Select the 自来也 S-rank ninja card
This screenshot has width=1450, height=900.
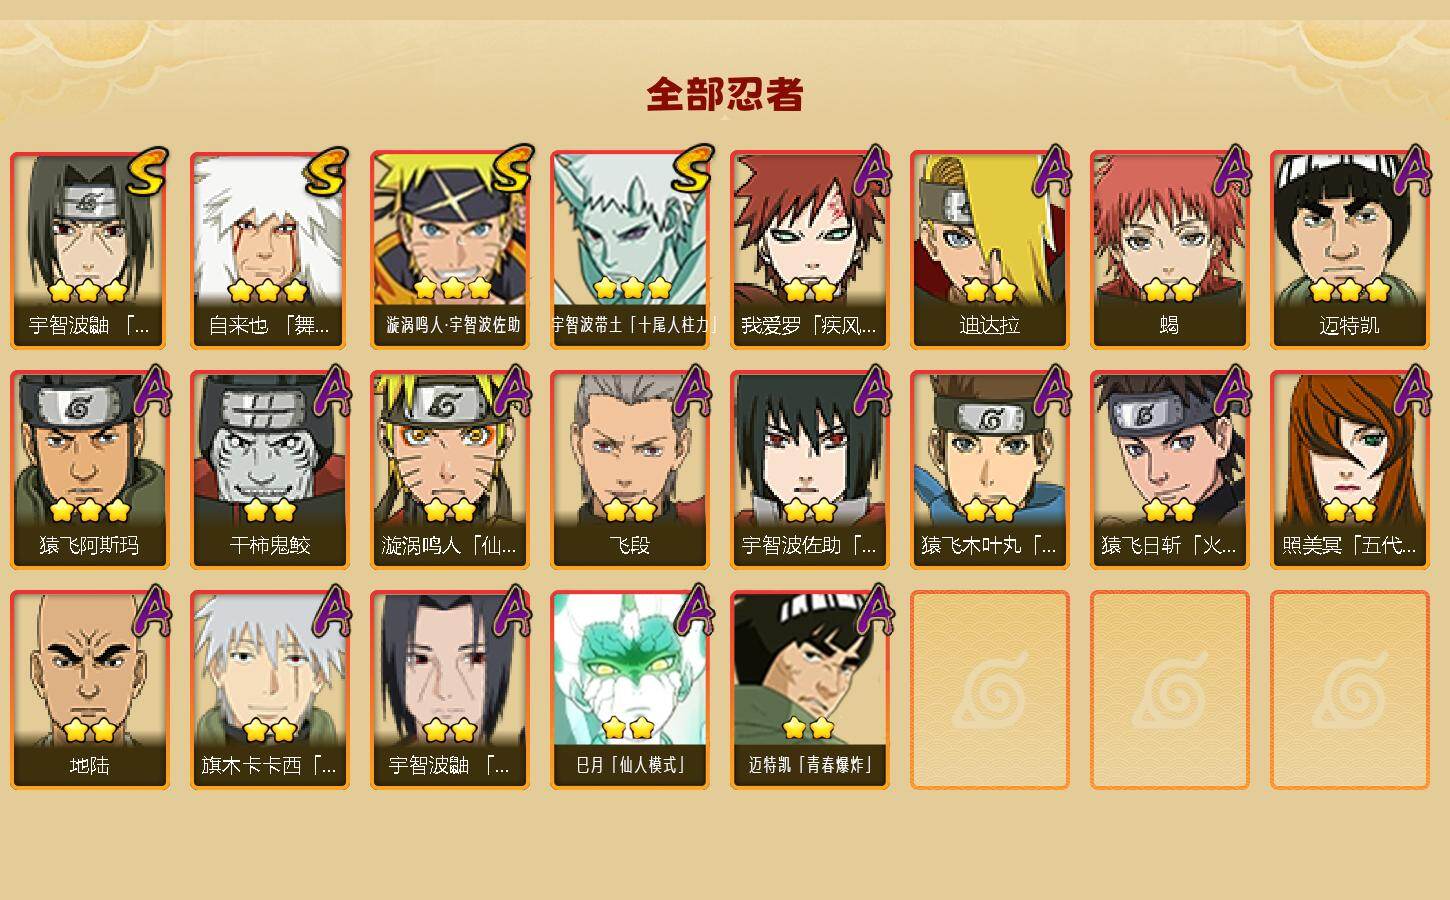click(269, 250)
